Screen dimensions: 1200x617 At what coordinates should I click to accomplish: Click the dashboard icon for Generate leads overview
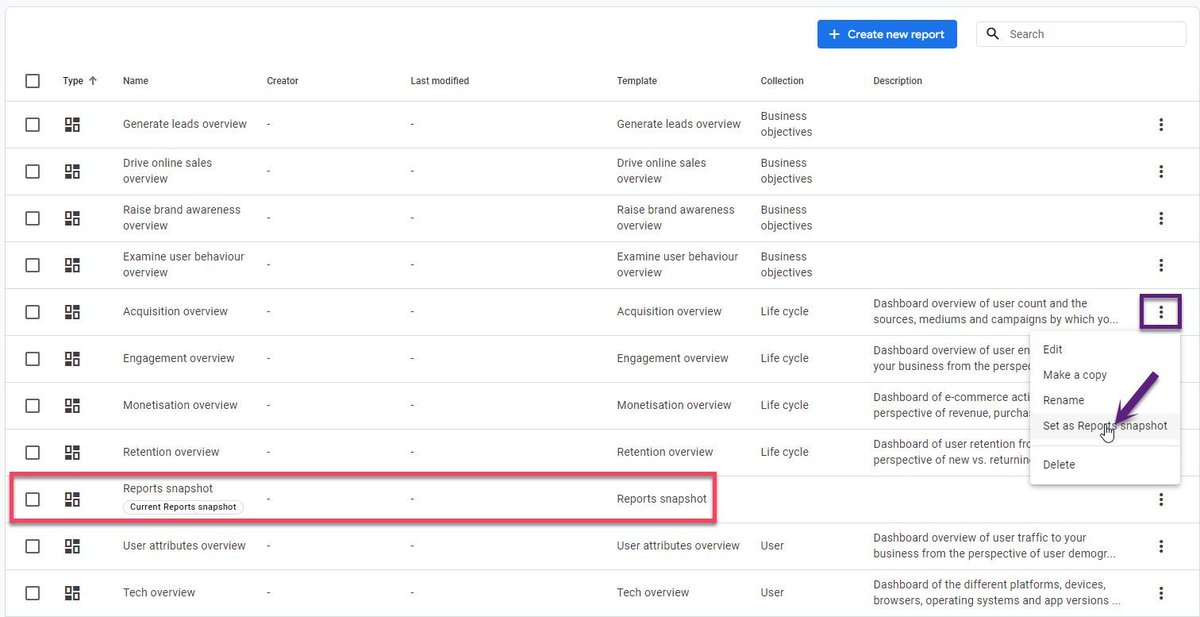[72, 125]
